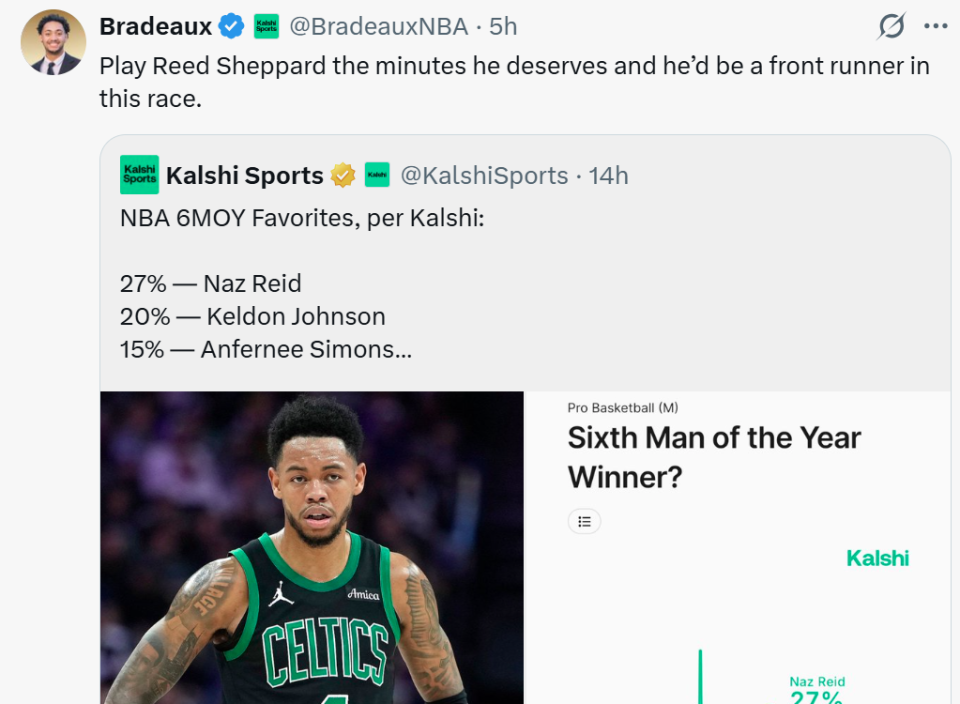This screenshot has height=704, width=960.
Task: Open Bradeaux's profile picture
Action: point(53,42)
